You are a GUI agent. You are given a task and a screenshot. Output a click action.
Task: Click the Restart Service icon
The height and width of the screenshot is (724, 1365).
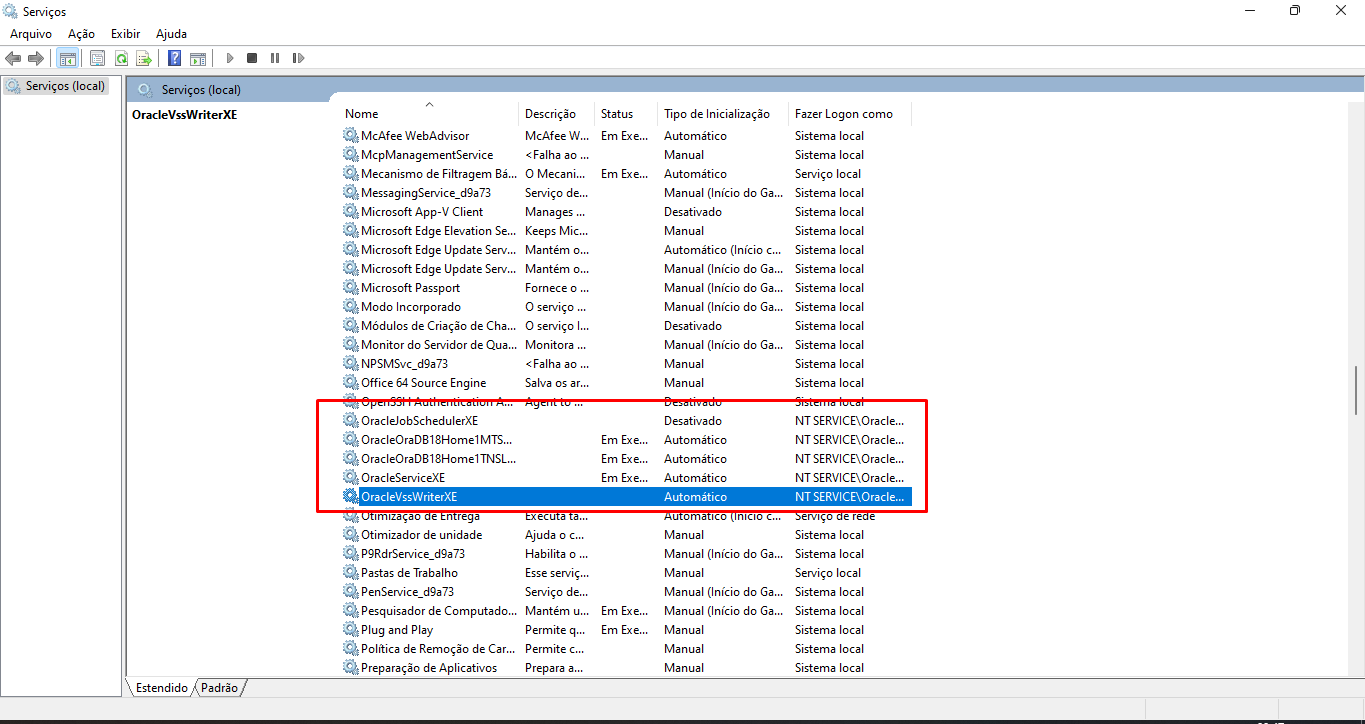pyautogui.click(x=298, y=58)
